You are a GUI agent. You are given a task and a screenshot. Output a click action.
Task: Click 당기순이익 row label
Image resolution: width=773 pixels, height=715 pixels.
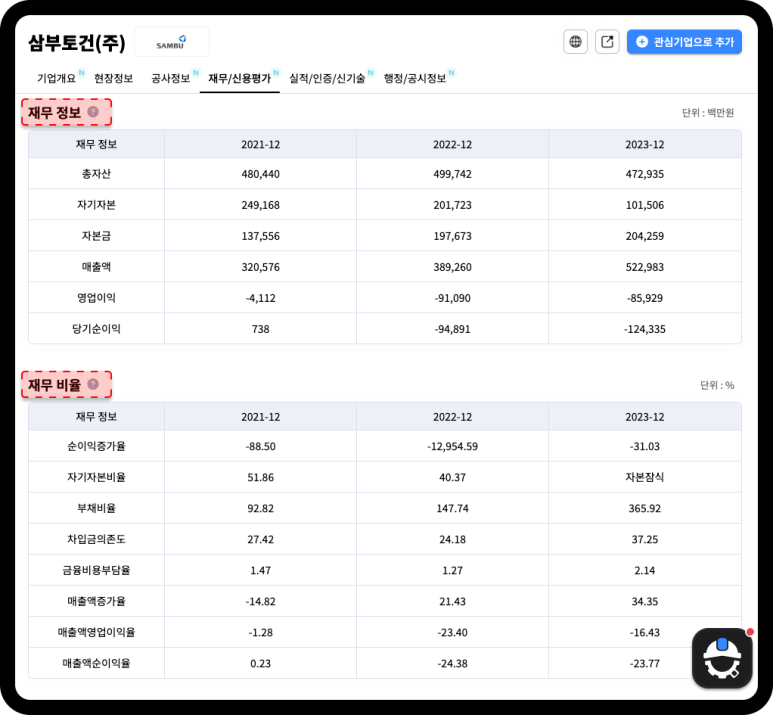click(x=96, y=329)
